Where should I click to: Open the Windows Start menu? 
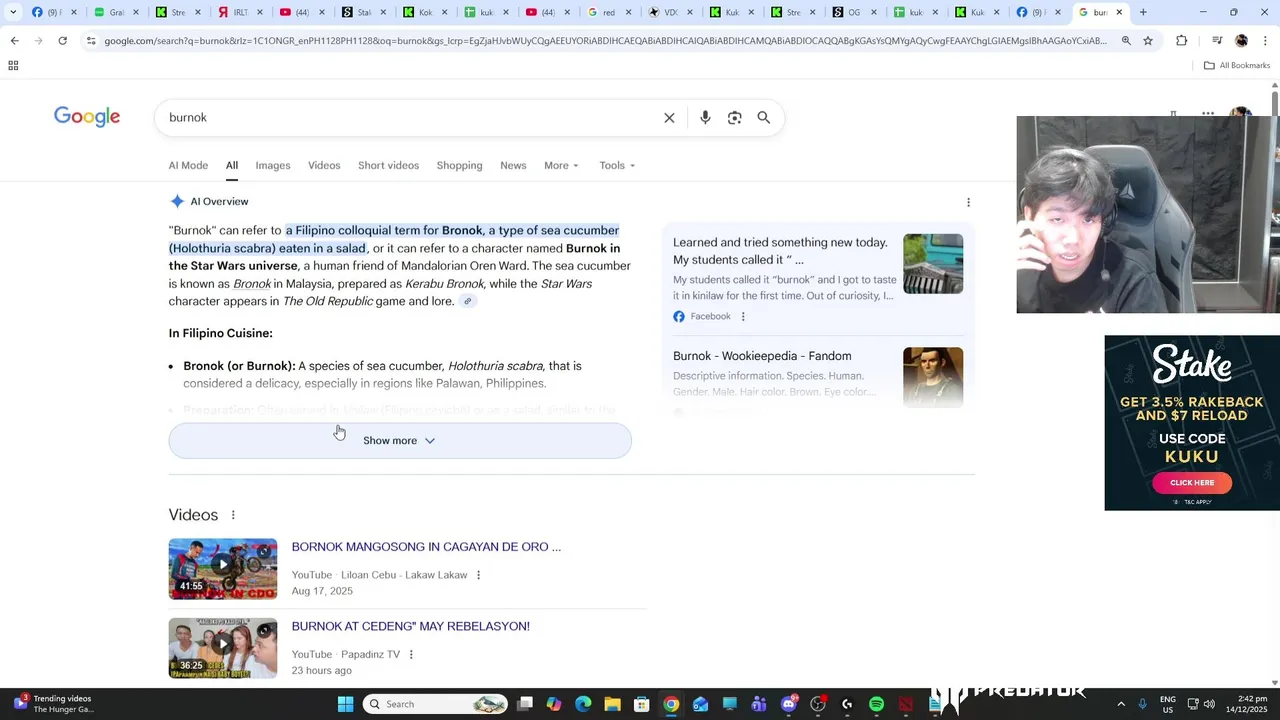click(x=345, y=704)
